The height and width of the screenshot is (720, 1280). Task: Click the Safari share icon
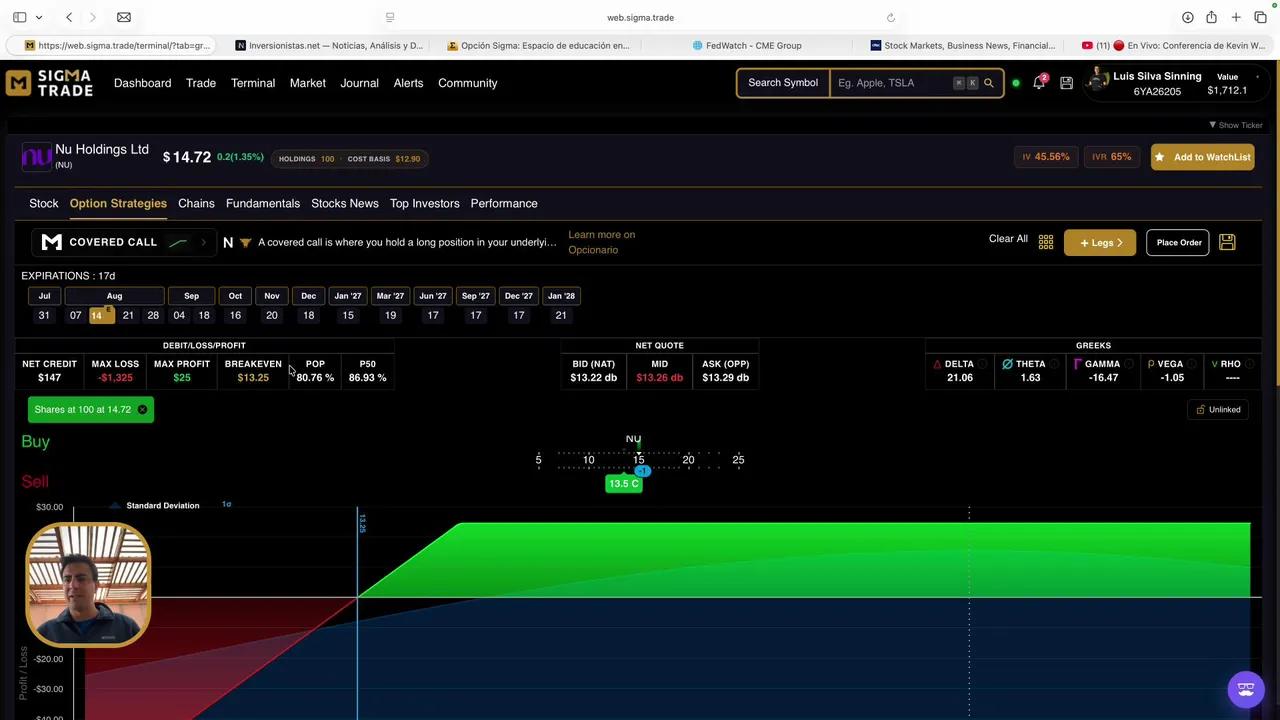pyautogui.click(x=1211, y=17)
